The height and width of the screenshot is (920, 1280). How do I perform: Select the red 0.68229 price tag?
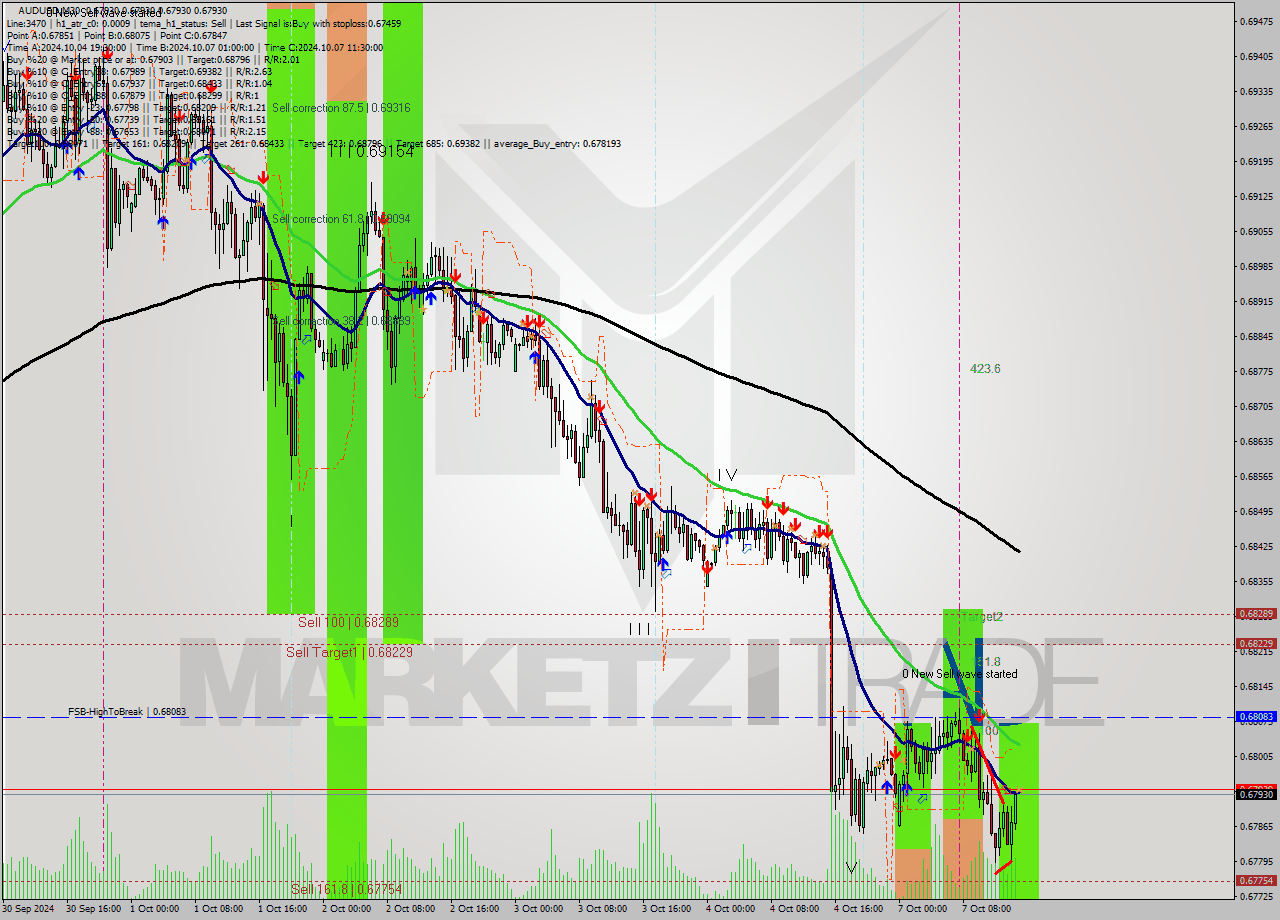tap(1256, 644)
